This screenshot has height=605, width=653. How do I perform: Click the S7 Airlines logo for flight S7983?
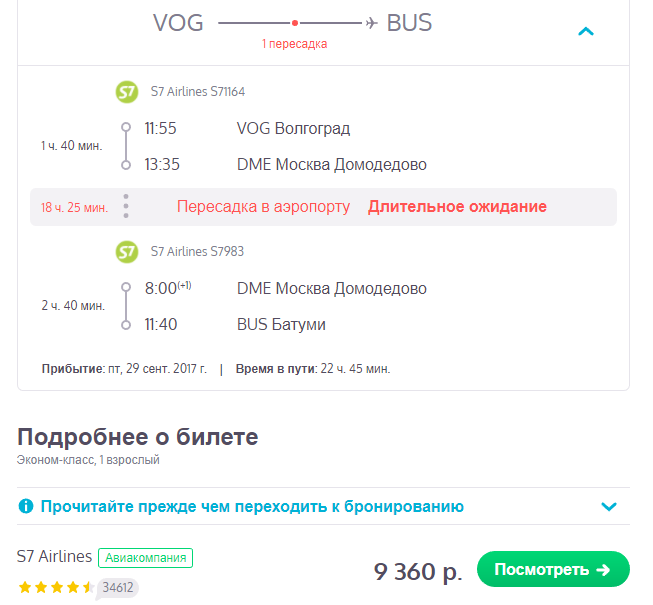(127, 251)
